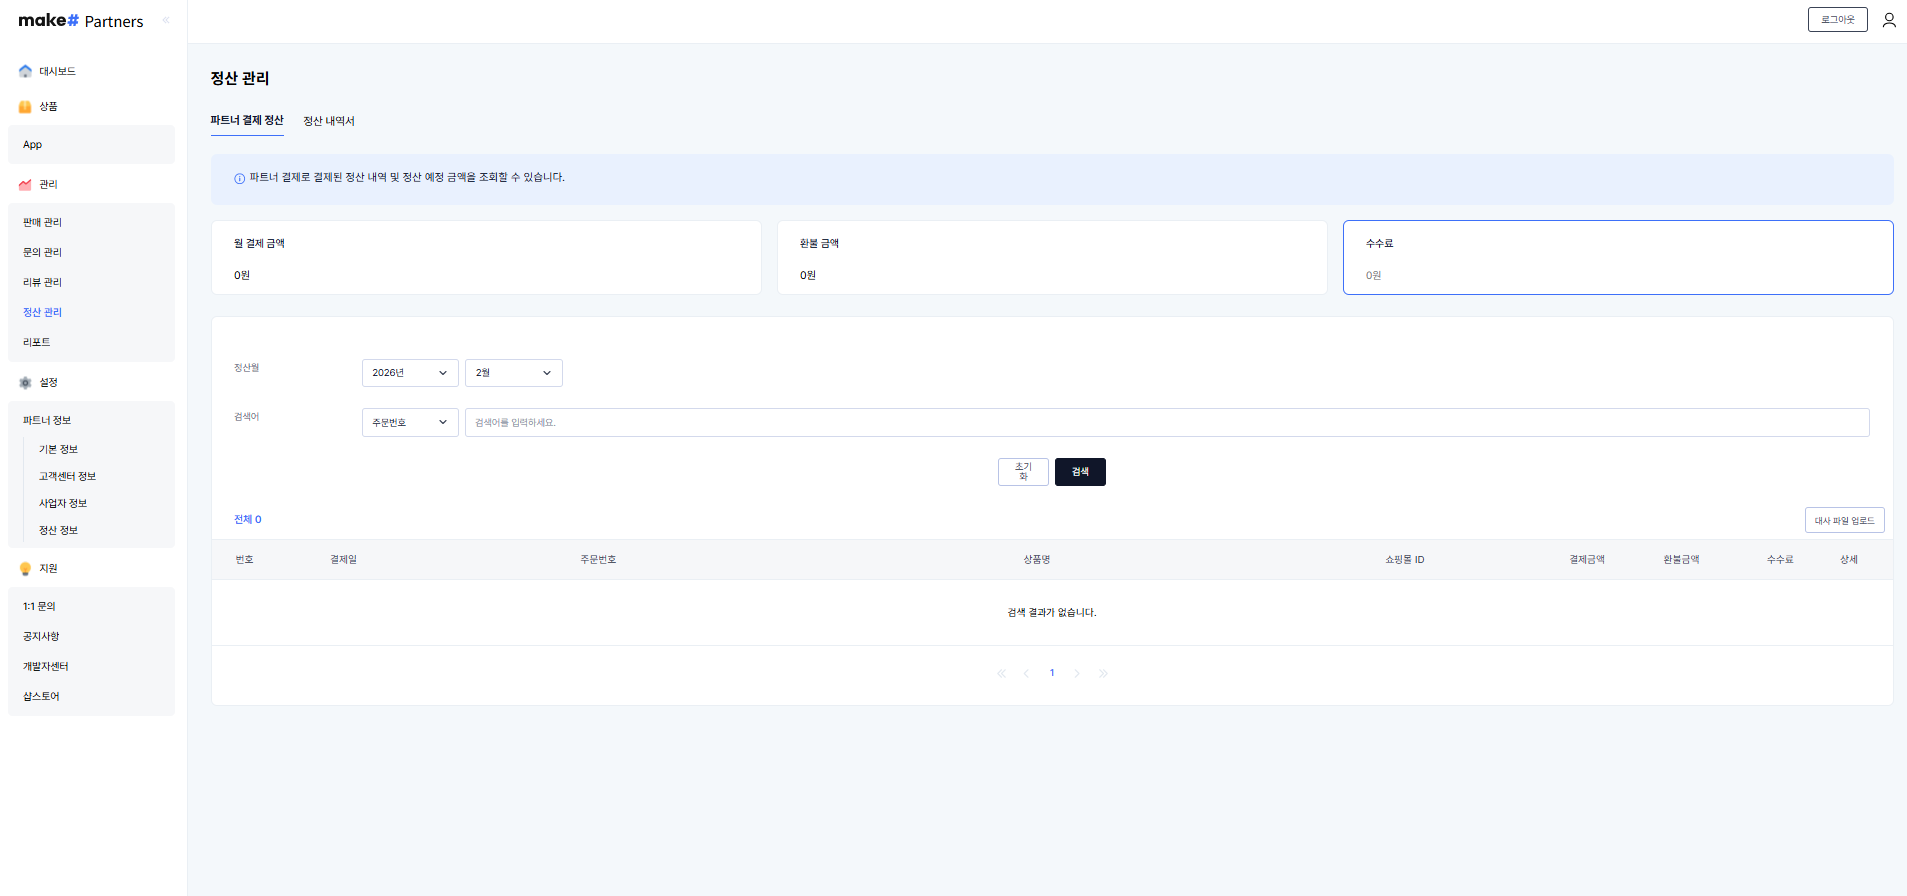Viewport: 1907px width, 896px height.
Task: Select the 파트너 결제 정산 tab
Action: (x=247, y=120)
